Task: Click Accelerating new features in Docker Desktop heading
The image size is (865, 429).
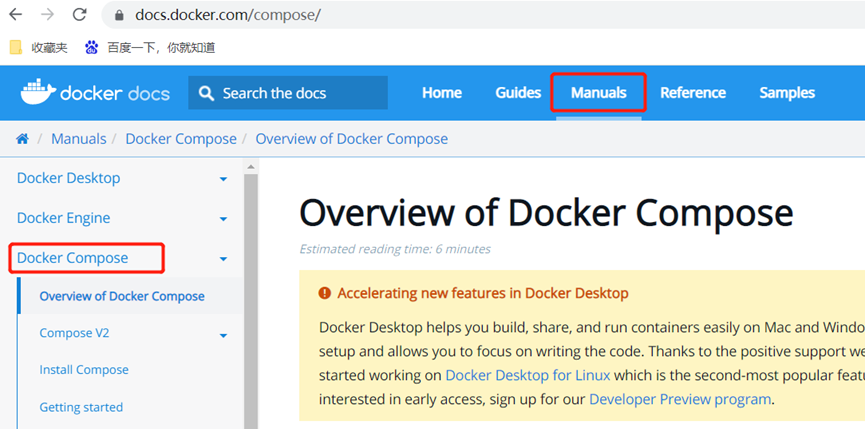Action: (483, 293)
